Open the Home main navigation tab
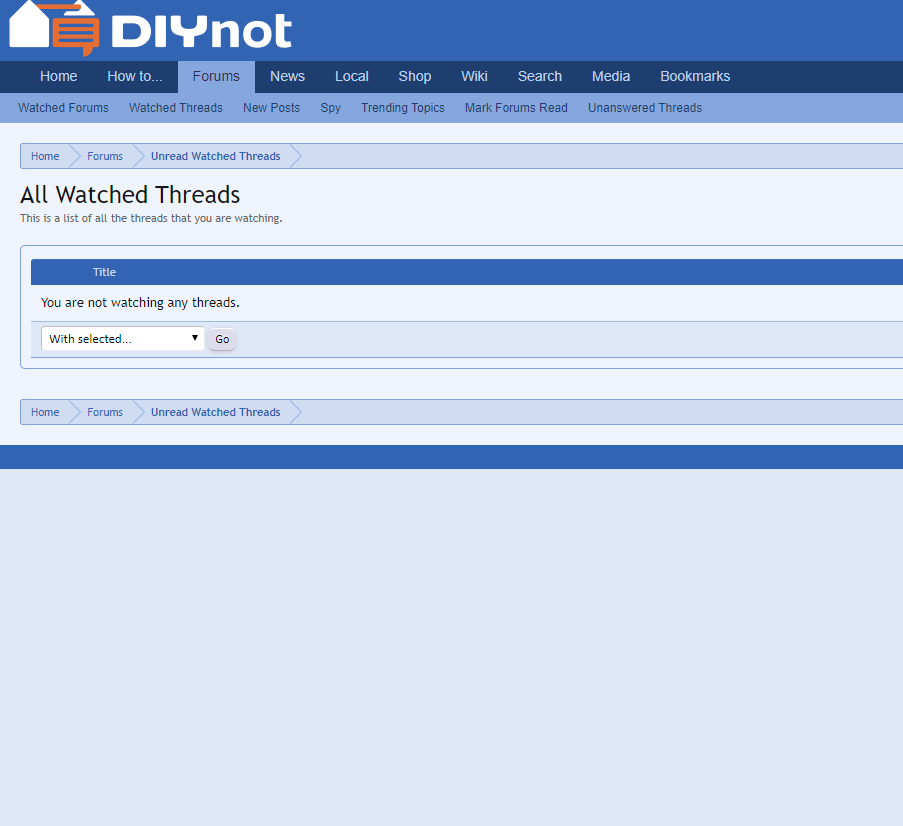 tap(59, 77)
